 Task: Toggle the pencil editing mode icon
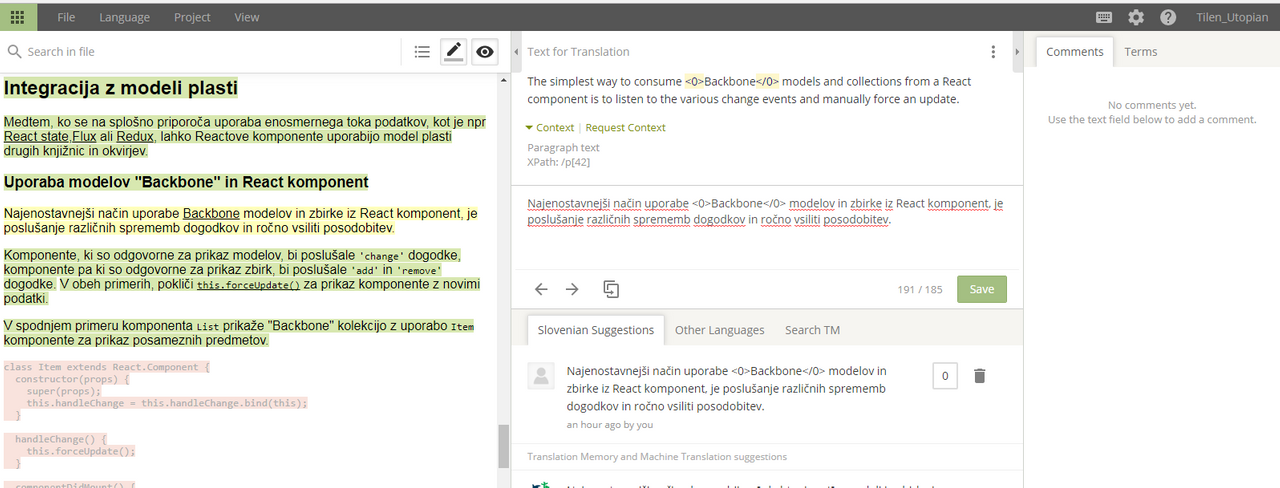tap(453, 52)
